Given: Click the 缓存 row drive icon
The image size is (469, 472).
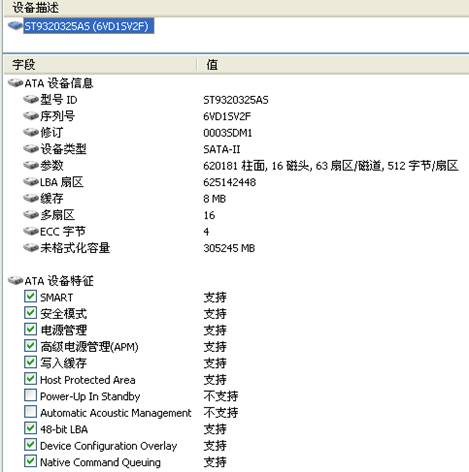Looking at the screenshot, I should [31, 198].
